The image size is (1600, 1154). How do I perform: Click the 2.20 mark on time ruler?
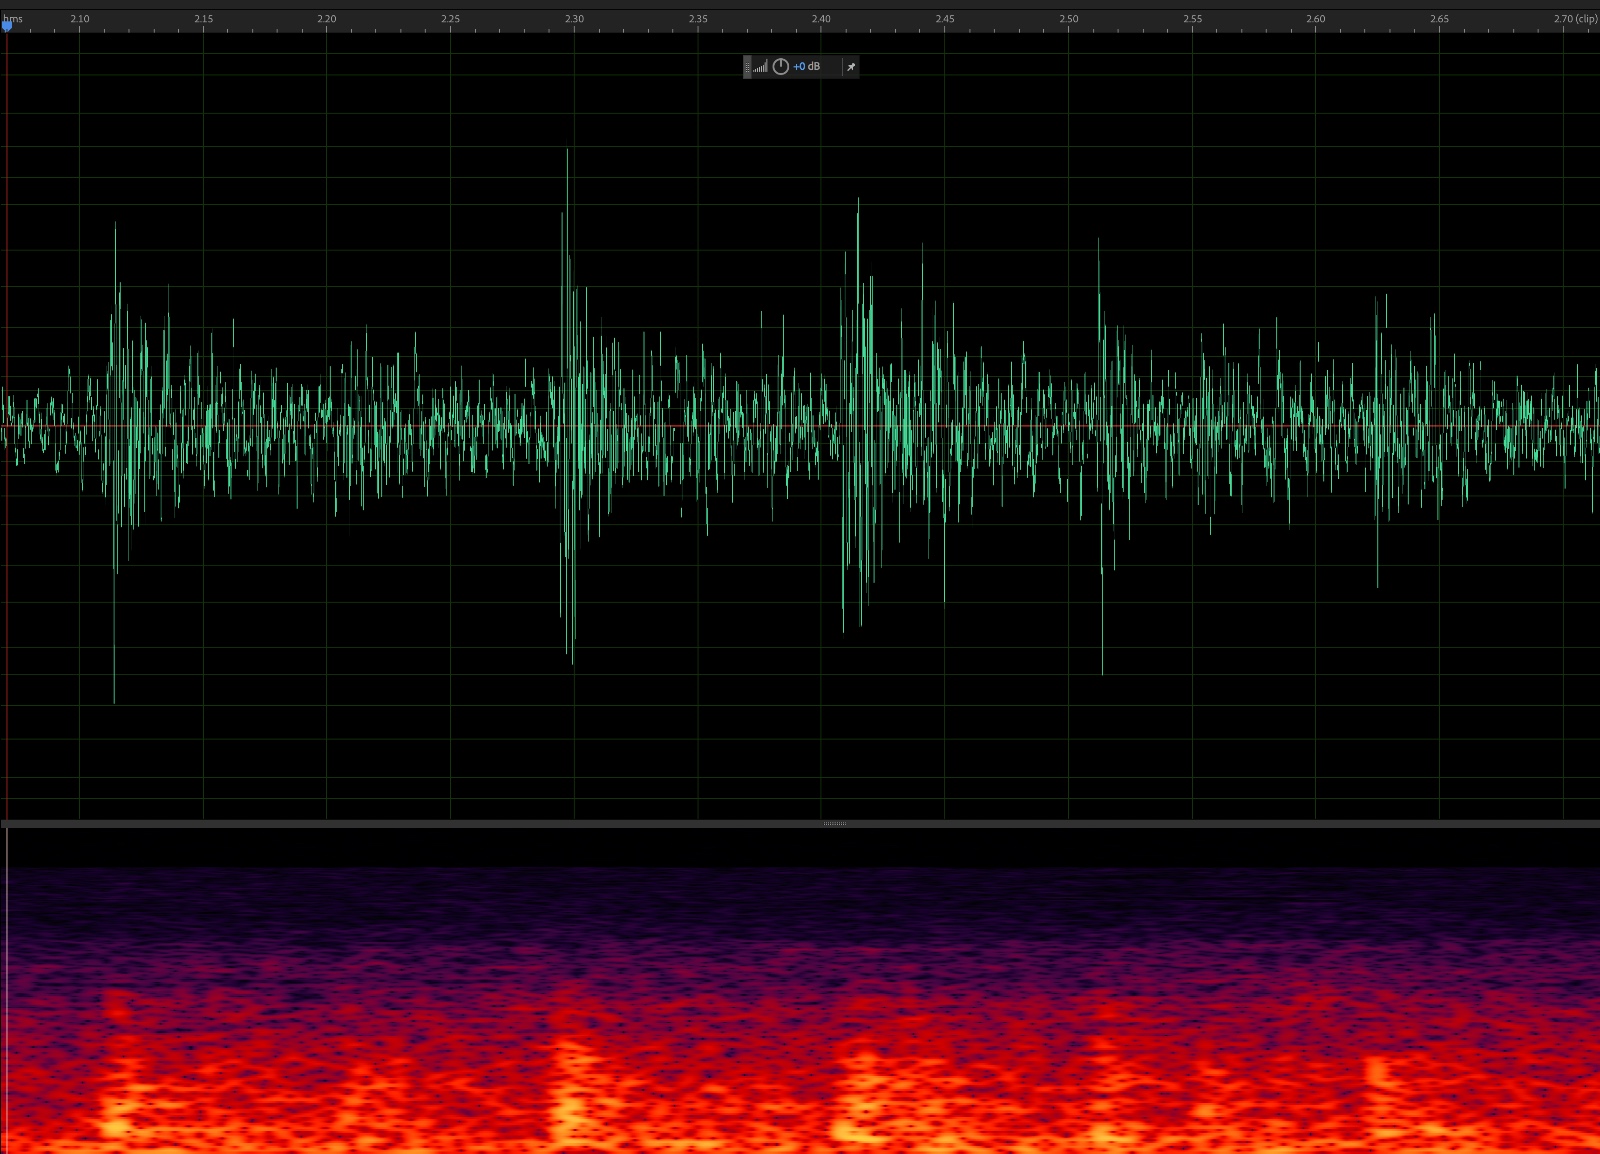[327, 19]
